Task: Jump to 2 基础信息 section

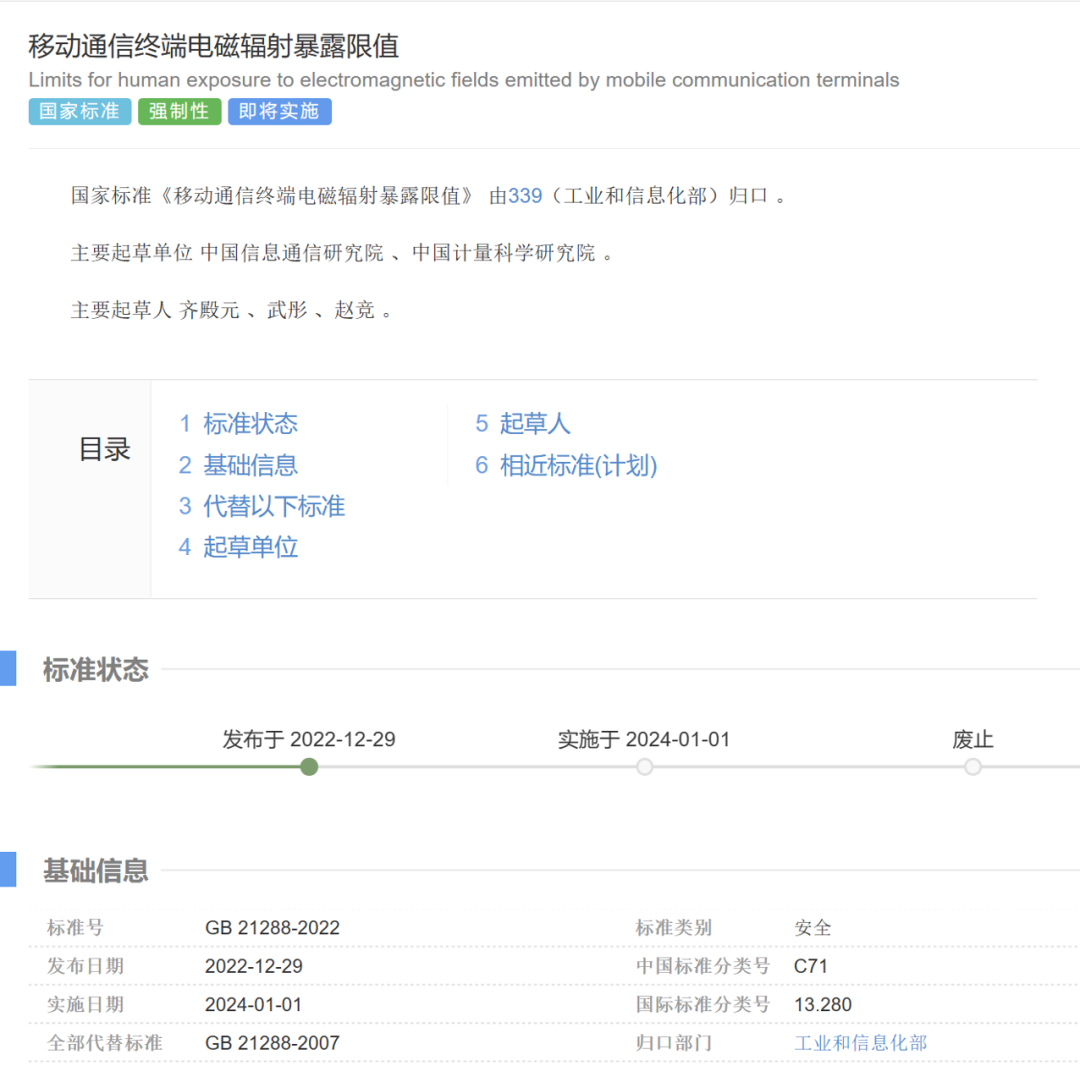Action: point(239,465)
